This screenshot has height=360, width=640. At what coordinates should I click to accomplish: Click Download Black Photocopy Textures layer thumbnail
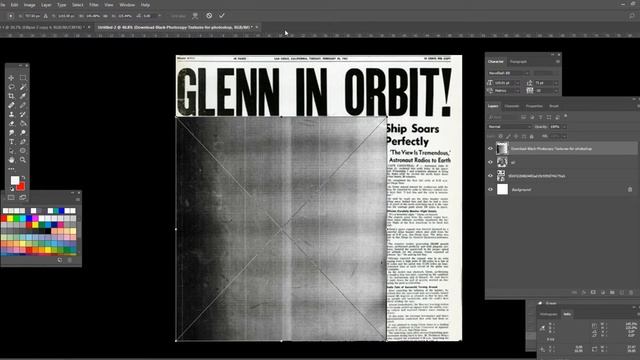502,149
